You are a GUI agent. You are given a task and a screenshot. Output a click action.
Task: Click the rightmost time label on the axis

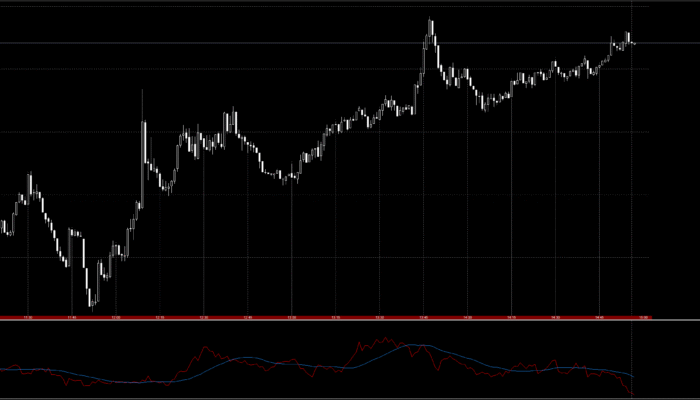pos(642,318)
